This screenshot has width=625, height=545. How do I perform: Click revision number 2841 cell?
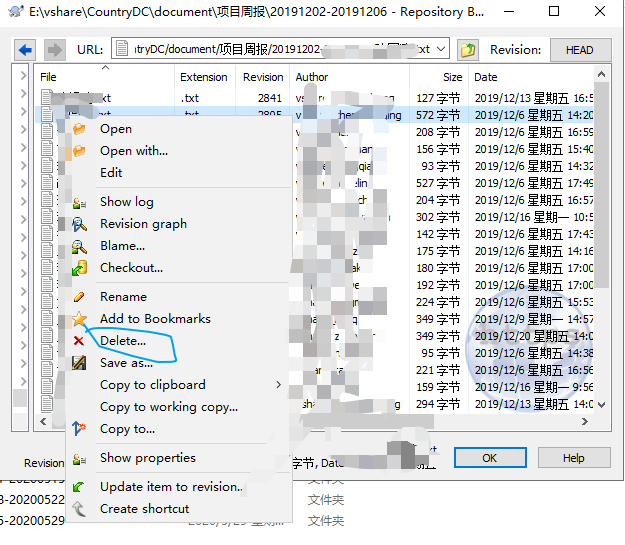tap(270, 98)
